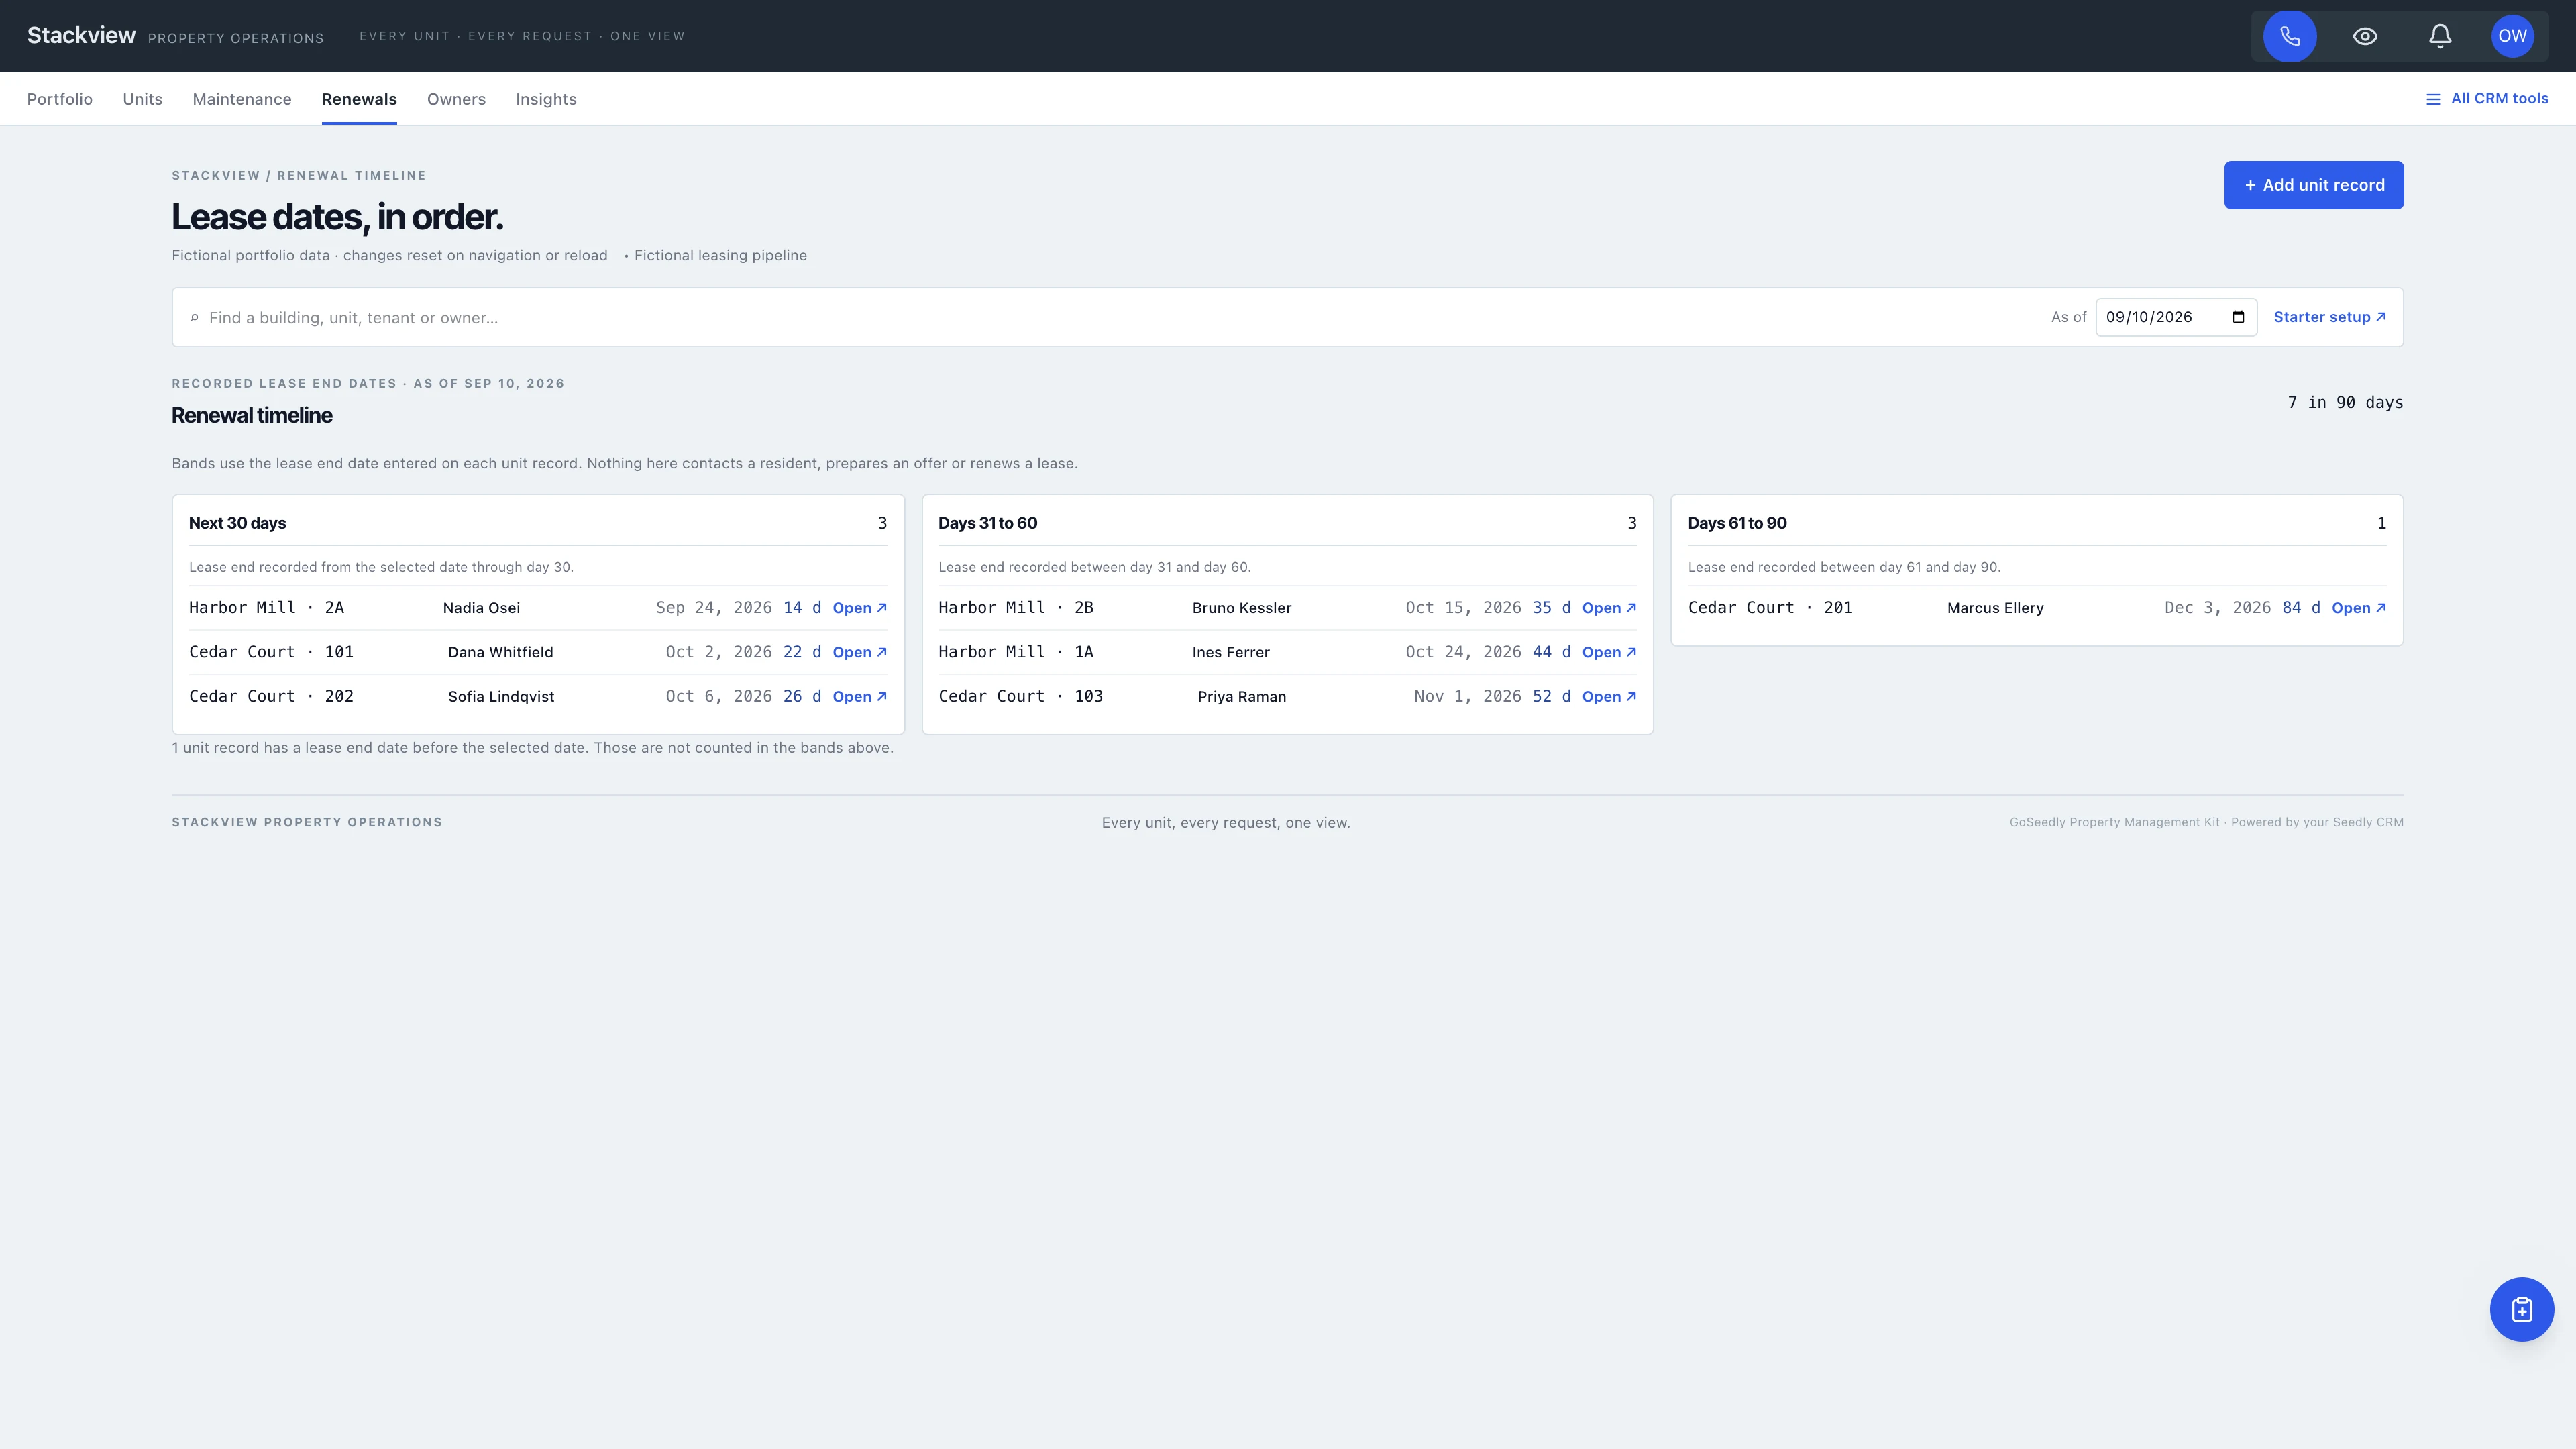This screenshot has height=1449, width=2576.
Task: Click the Nov 1, 2026 lease date
Action: coord(1467,697)
